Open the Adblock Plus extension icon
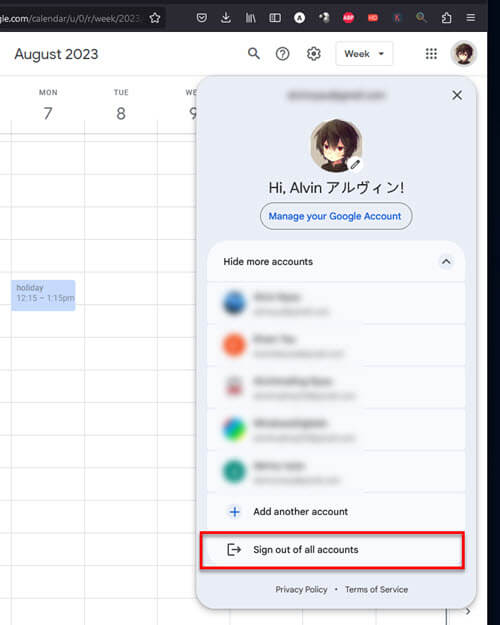This screenshot has height=625, width=500. pyautogui.click(x=348, y=18)
